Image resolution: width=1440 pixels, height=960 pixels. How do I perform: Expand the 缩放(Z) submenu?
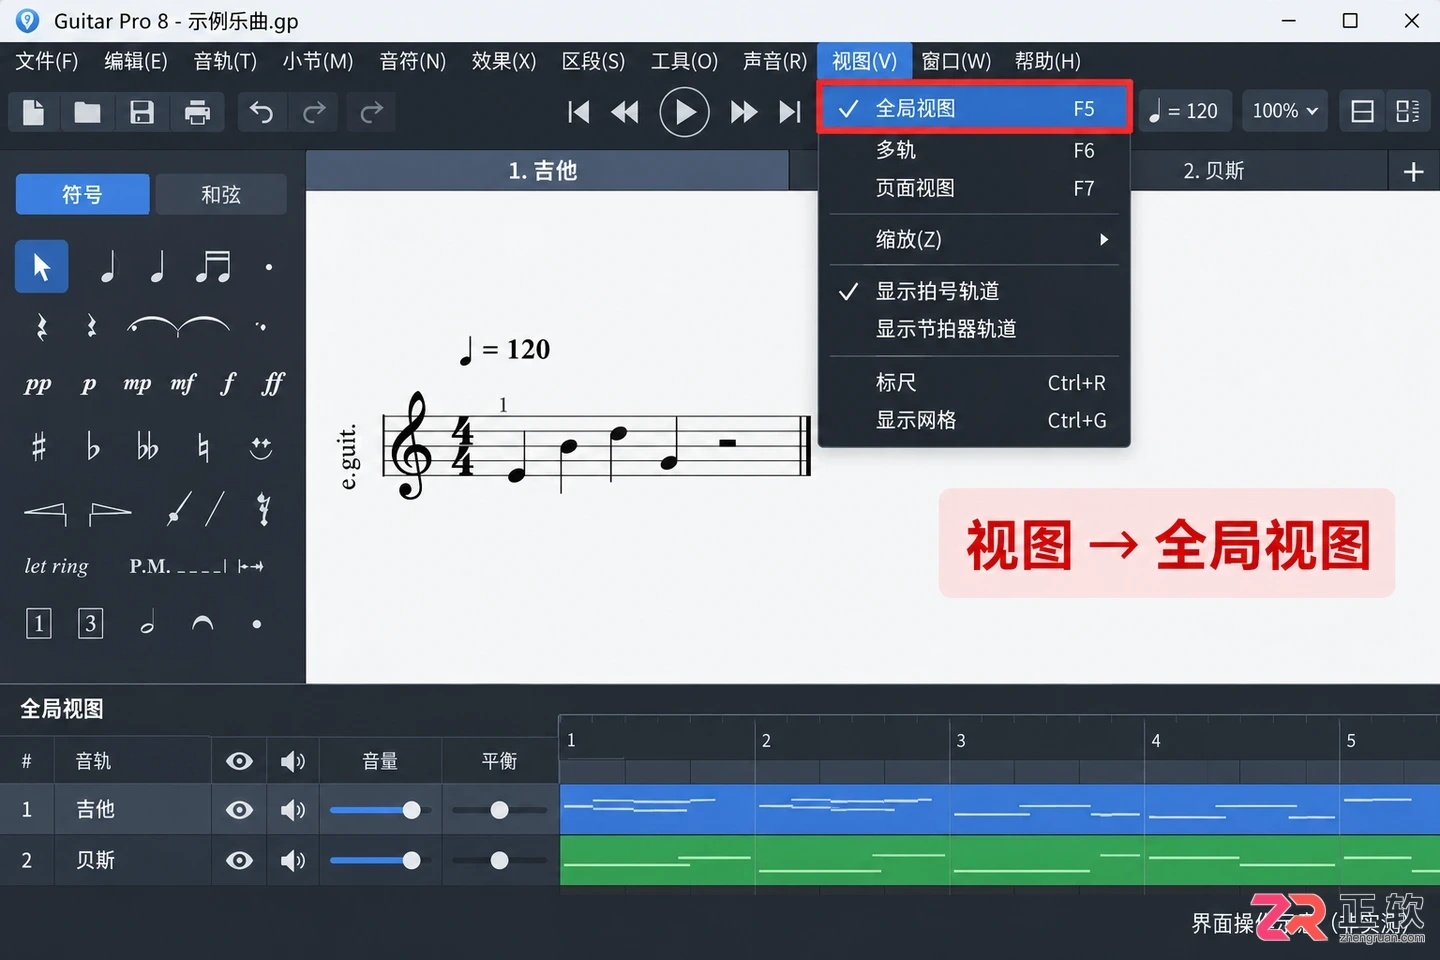pos(974,239)
